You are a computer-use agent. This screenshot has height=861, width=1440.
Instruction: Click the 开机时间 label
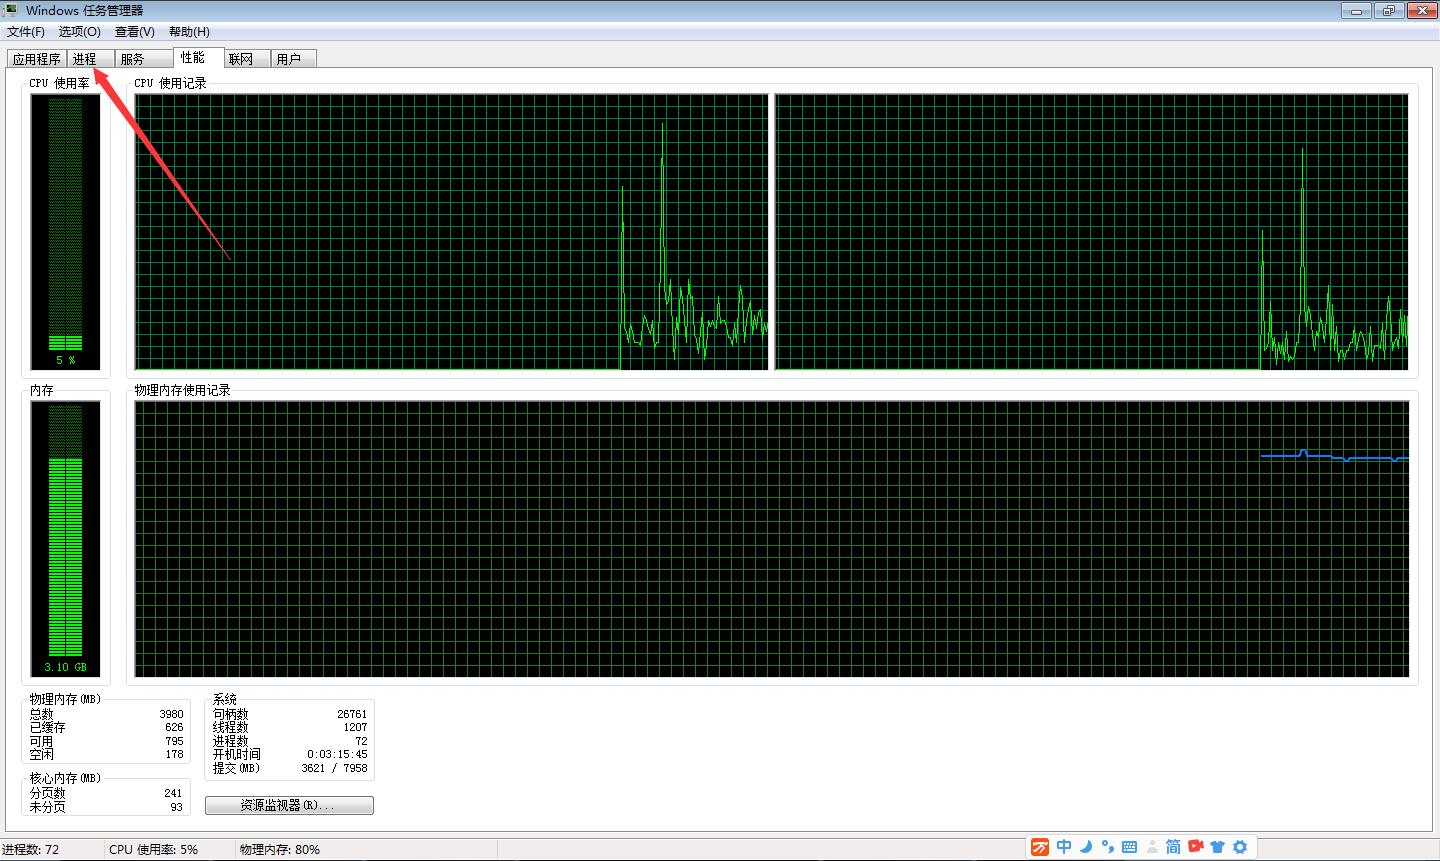click(236, 754)
